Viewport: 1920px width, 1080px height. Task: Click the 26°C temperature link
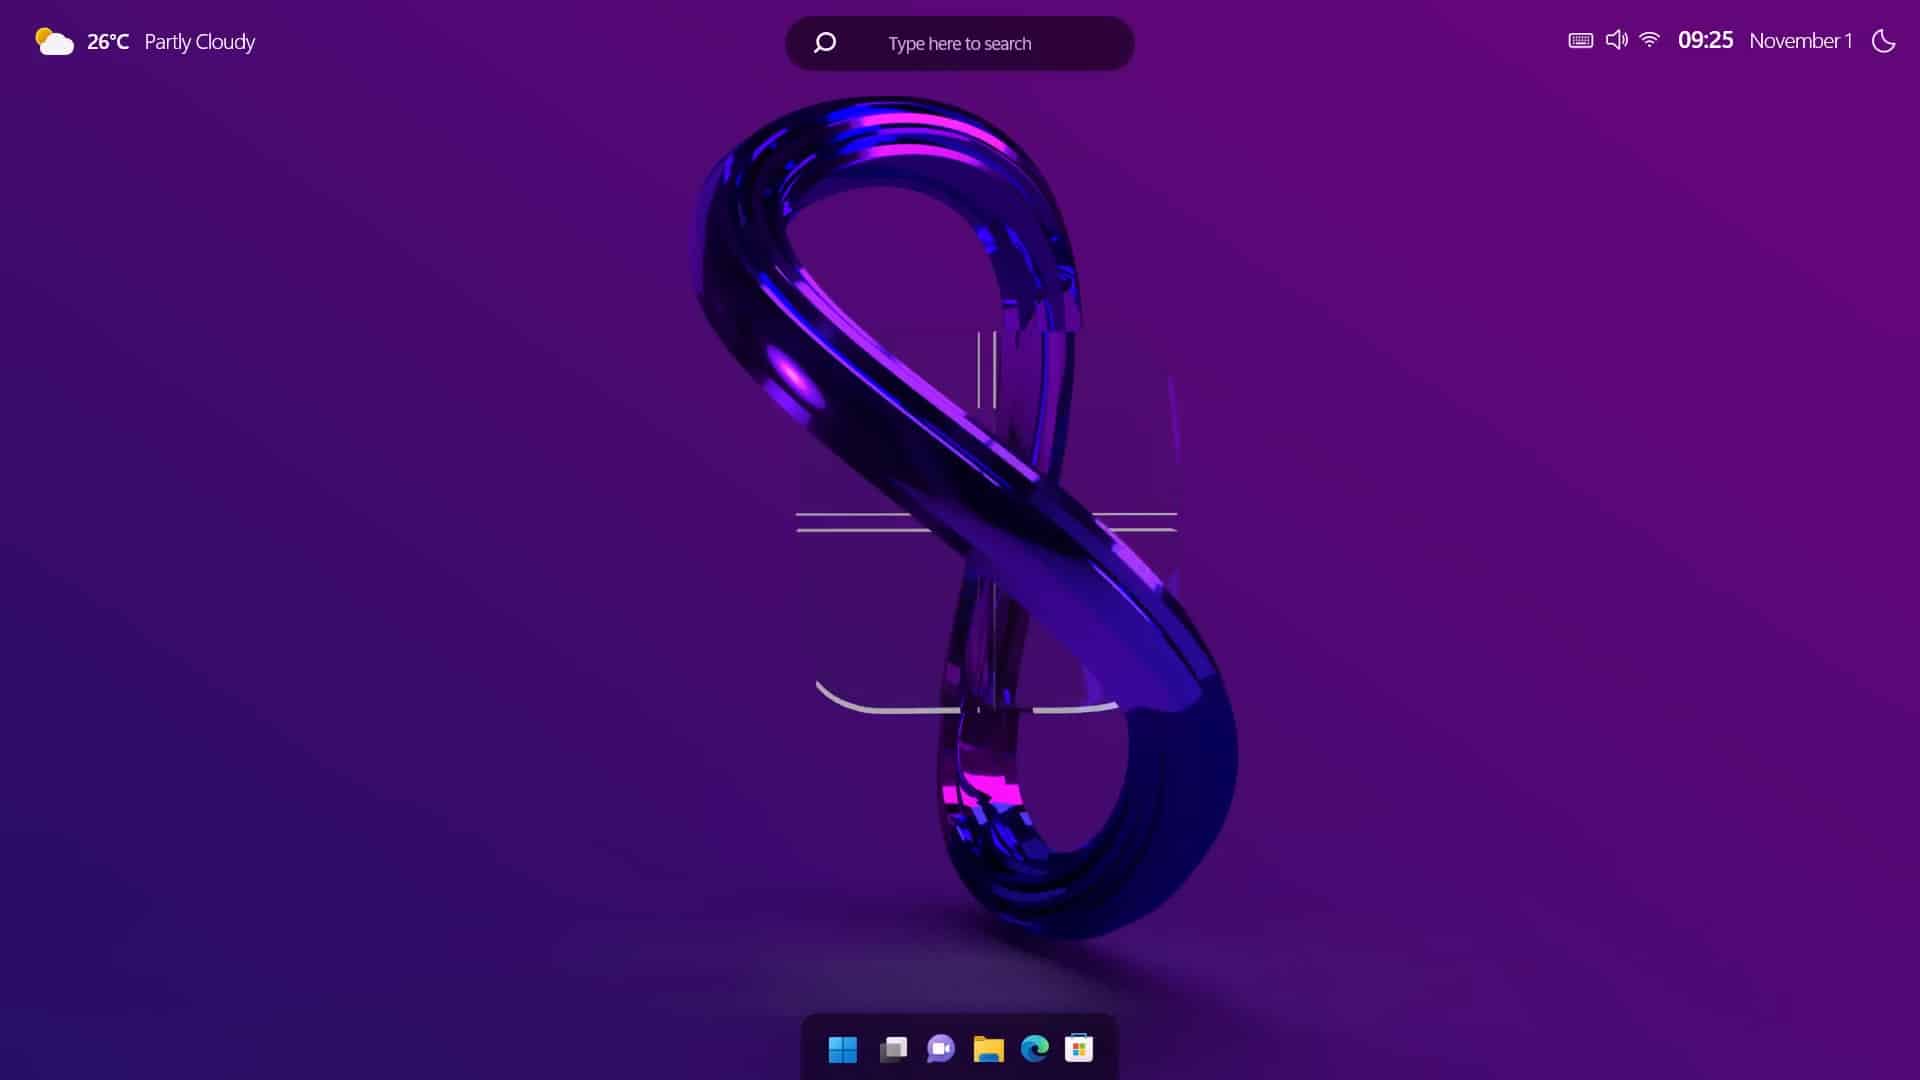tap(108, 41)
